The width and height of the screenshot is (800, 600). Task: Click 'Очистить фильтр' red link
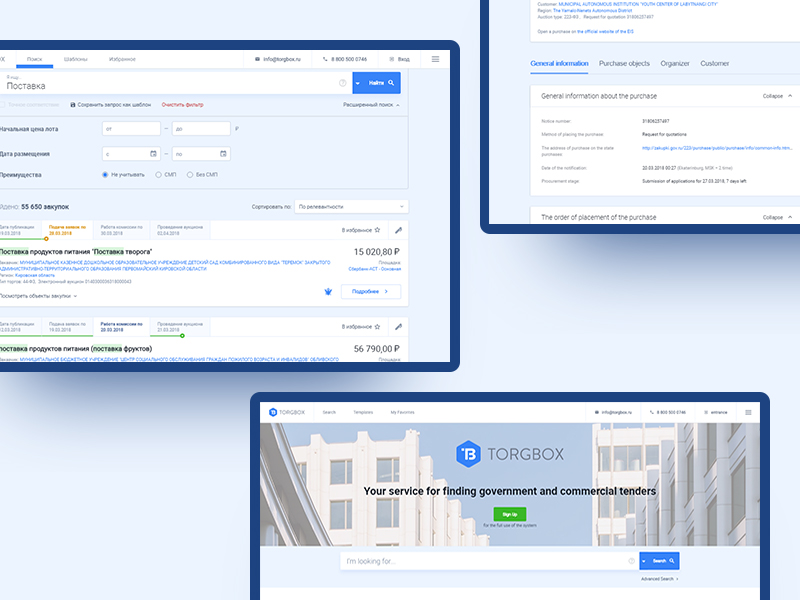click(x=182, y=104)
